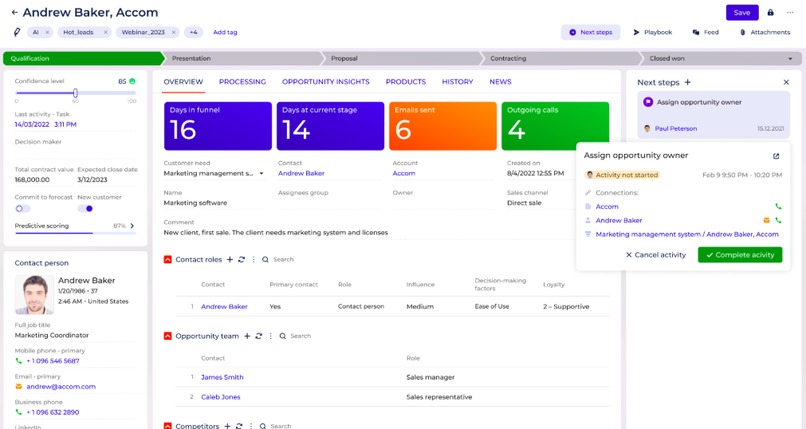Refresh the Contact roles list

[242, 259]
